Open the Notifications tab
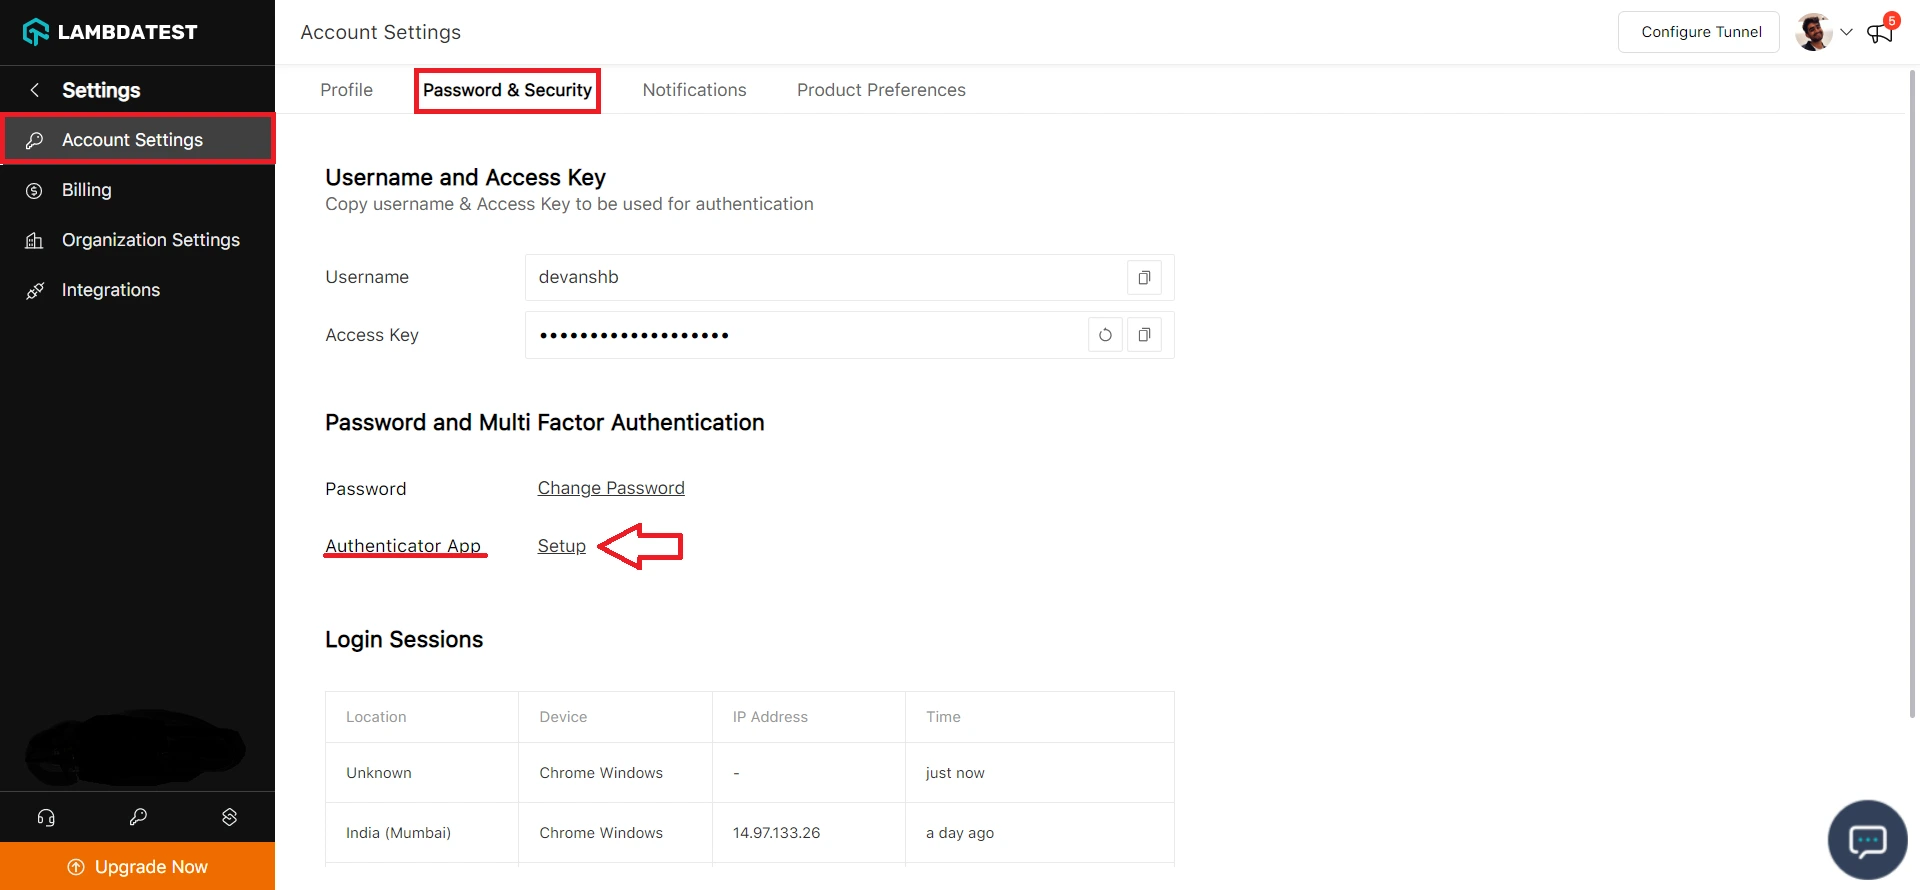Viewport: 1920px width, 890px height. (694, 90)
